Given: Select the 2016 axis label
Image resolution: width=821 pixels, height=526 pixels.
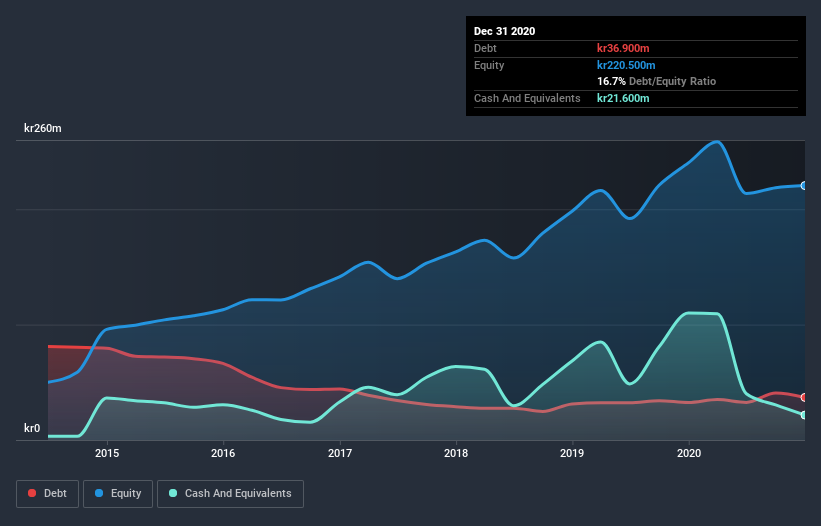Looking at the screenshot, I should 223,453.
